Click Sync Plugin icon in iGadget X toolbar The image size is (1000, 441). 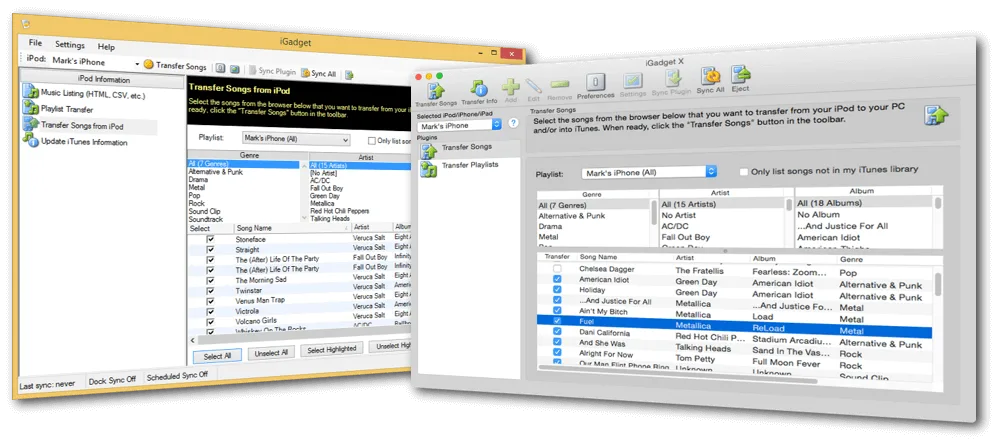[672, 78]
